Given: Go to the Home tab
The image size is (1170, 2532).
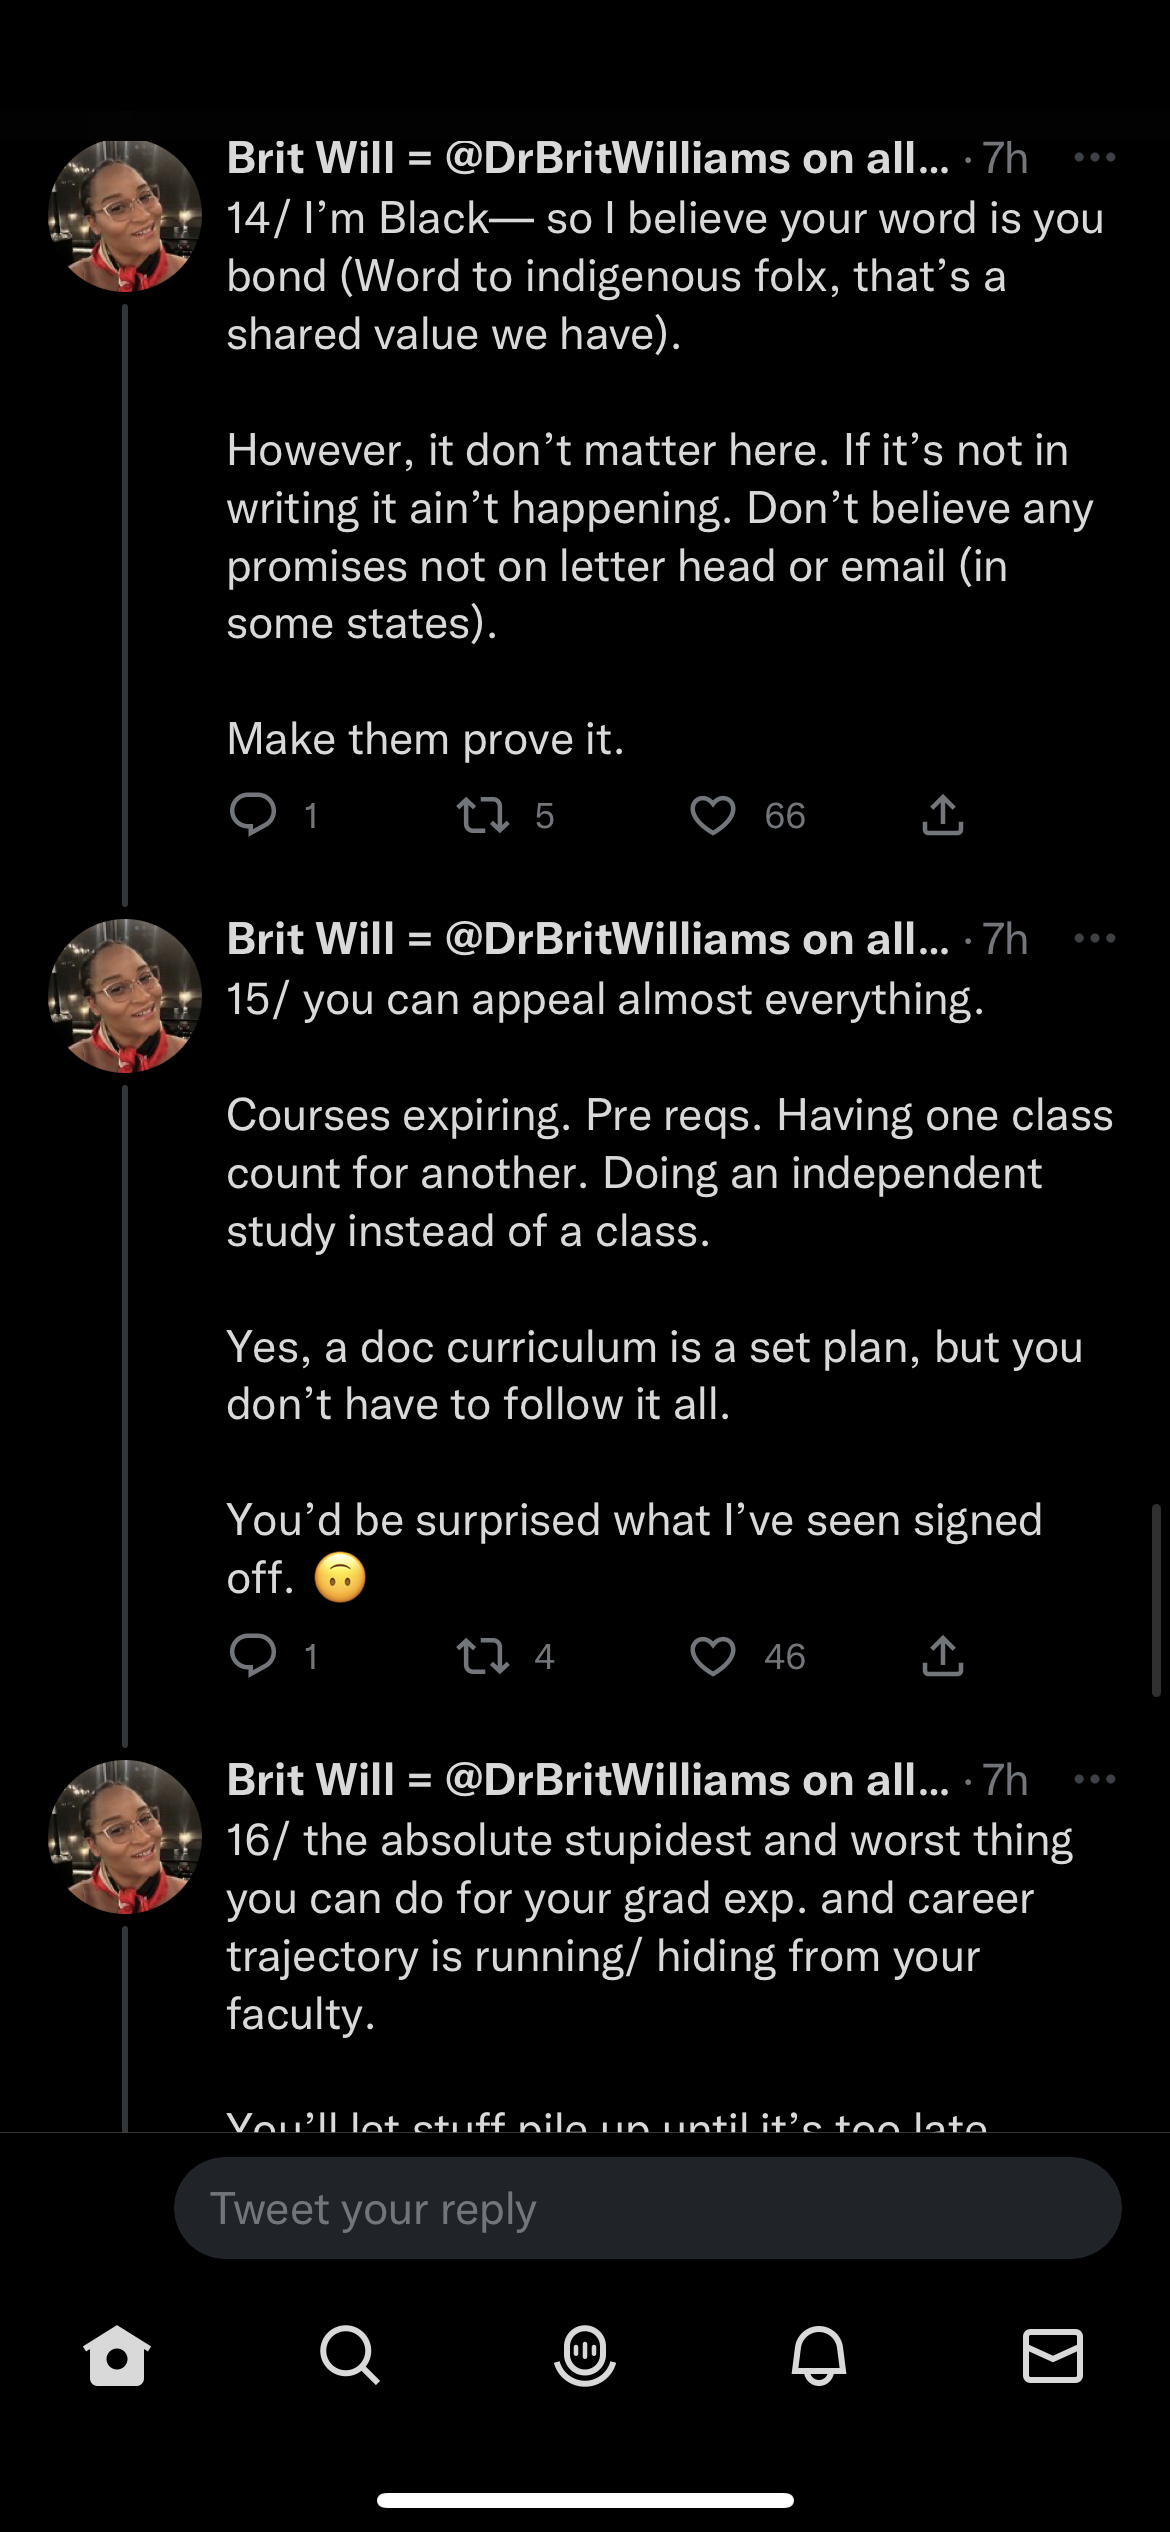Looking at the screenshot, I should pyautogui.click(x=117, y=2356).
